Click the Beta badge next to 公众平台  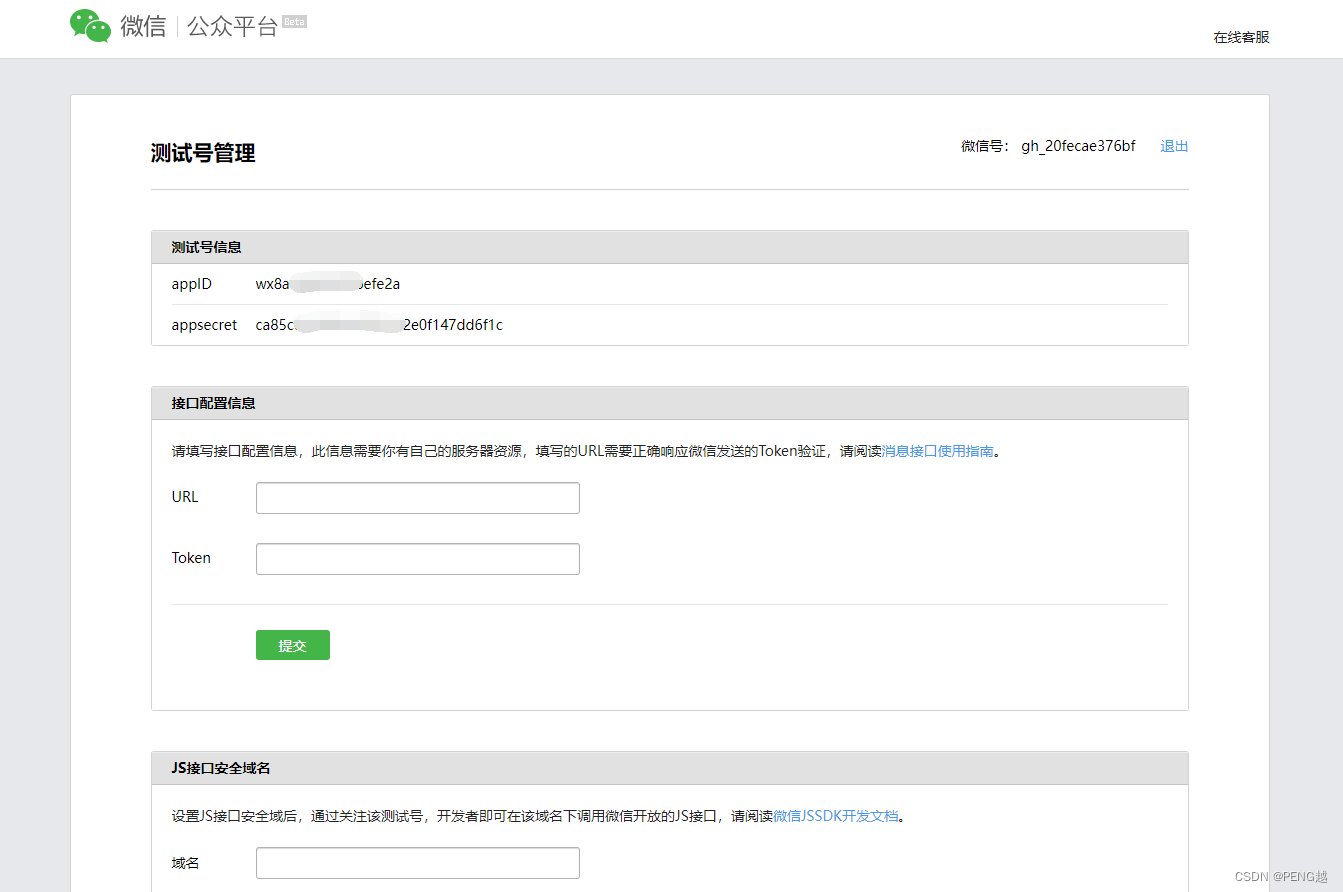coord(294,21)
